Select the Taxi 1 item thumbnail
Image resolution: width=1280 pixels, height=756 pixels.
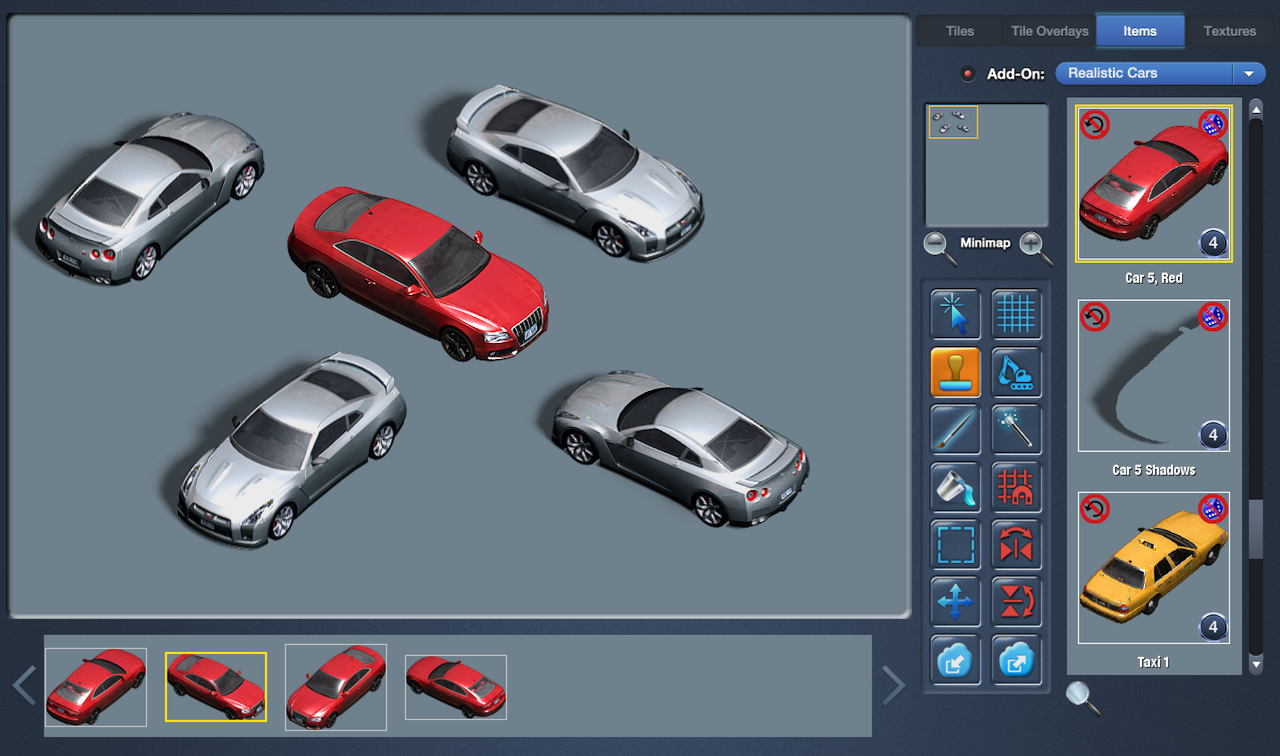1154,568
